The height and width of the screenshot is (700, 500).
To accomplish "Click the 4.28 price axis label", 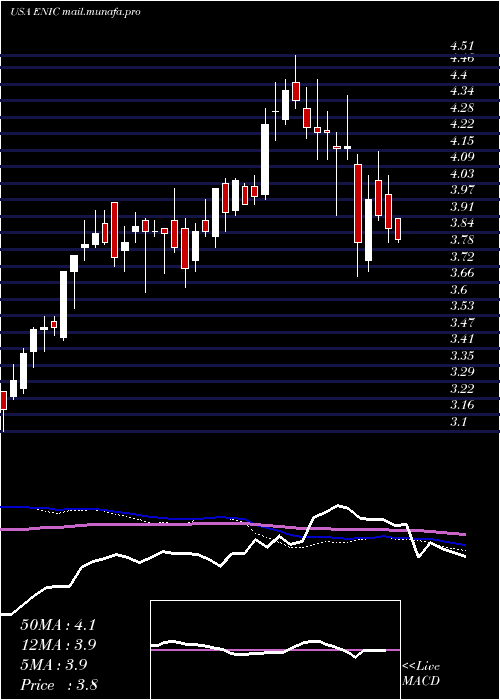I will pyautogui.click(x=462, y=107).
